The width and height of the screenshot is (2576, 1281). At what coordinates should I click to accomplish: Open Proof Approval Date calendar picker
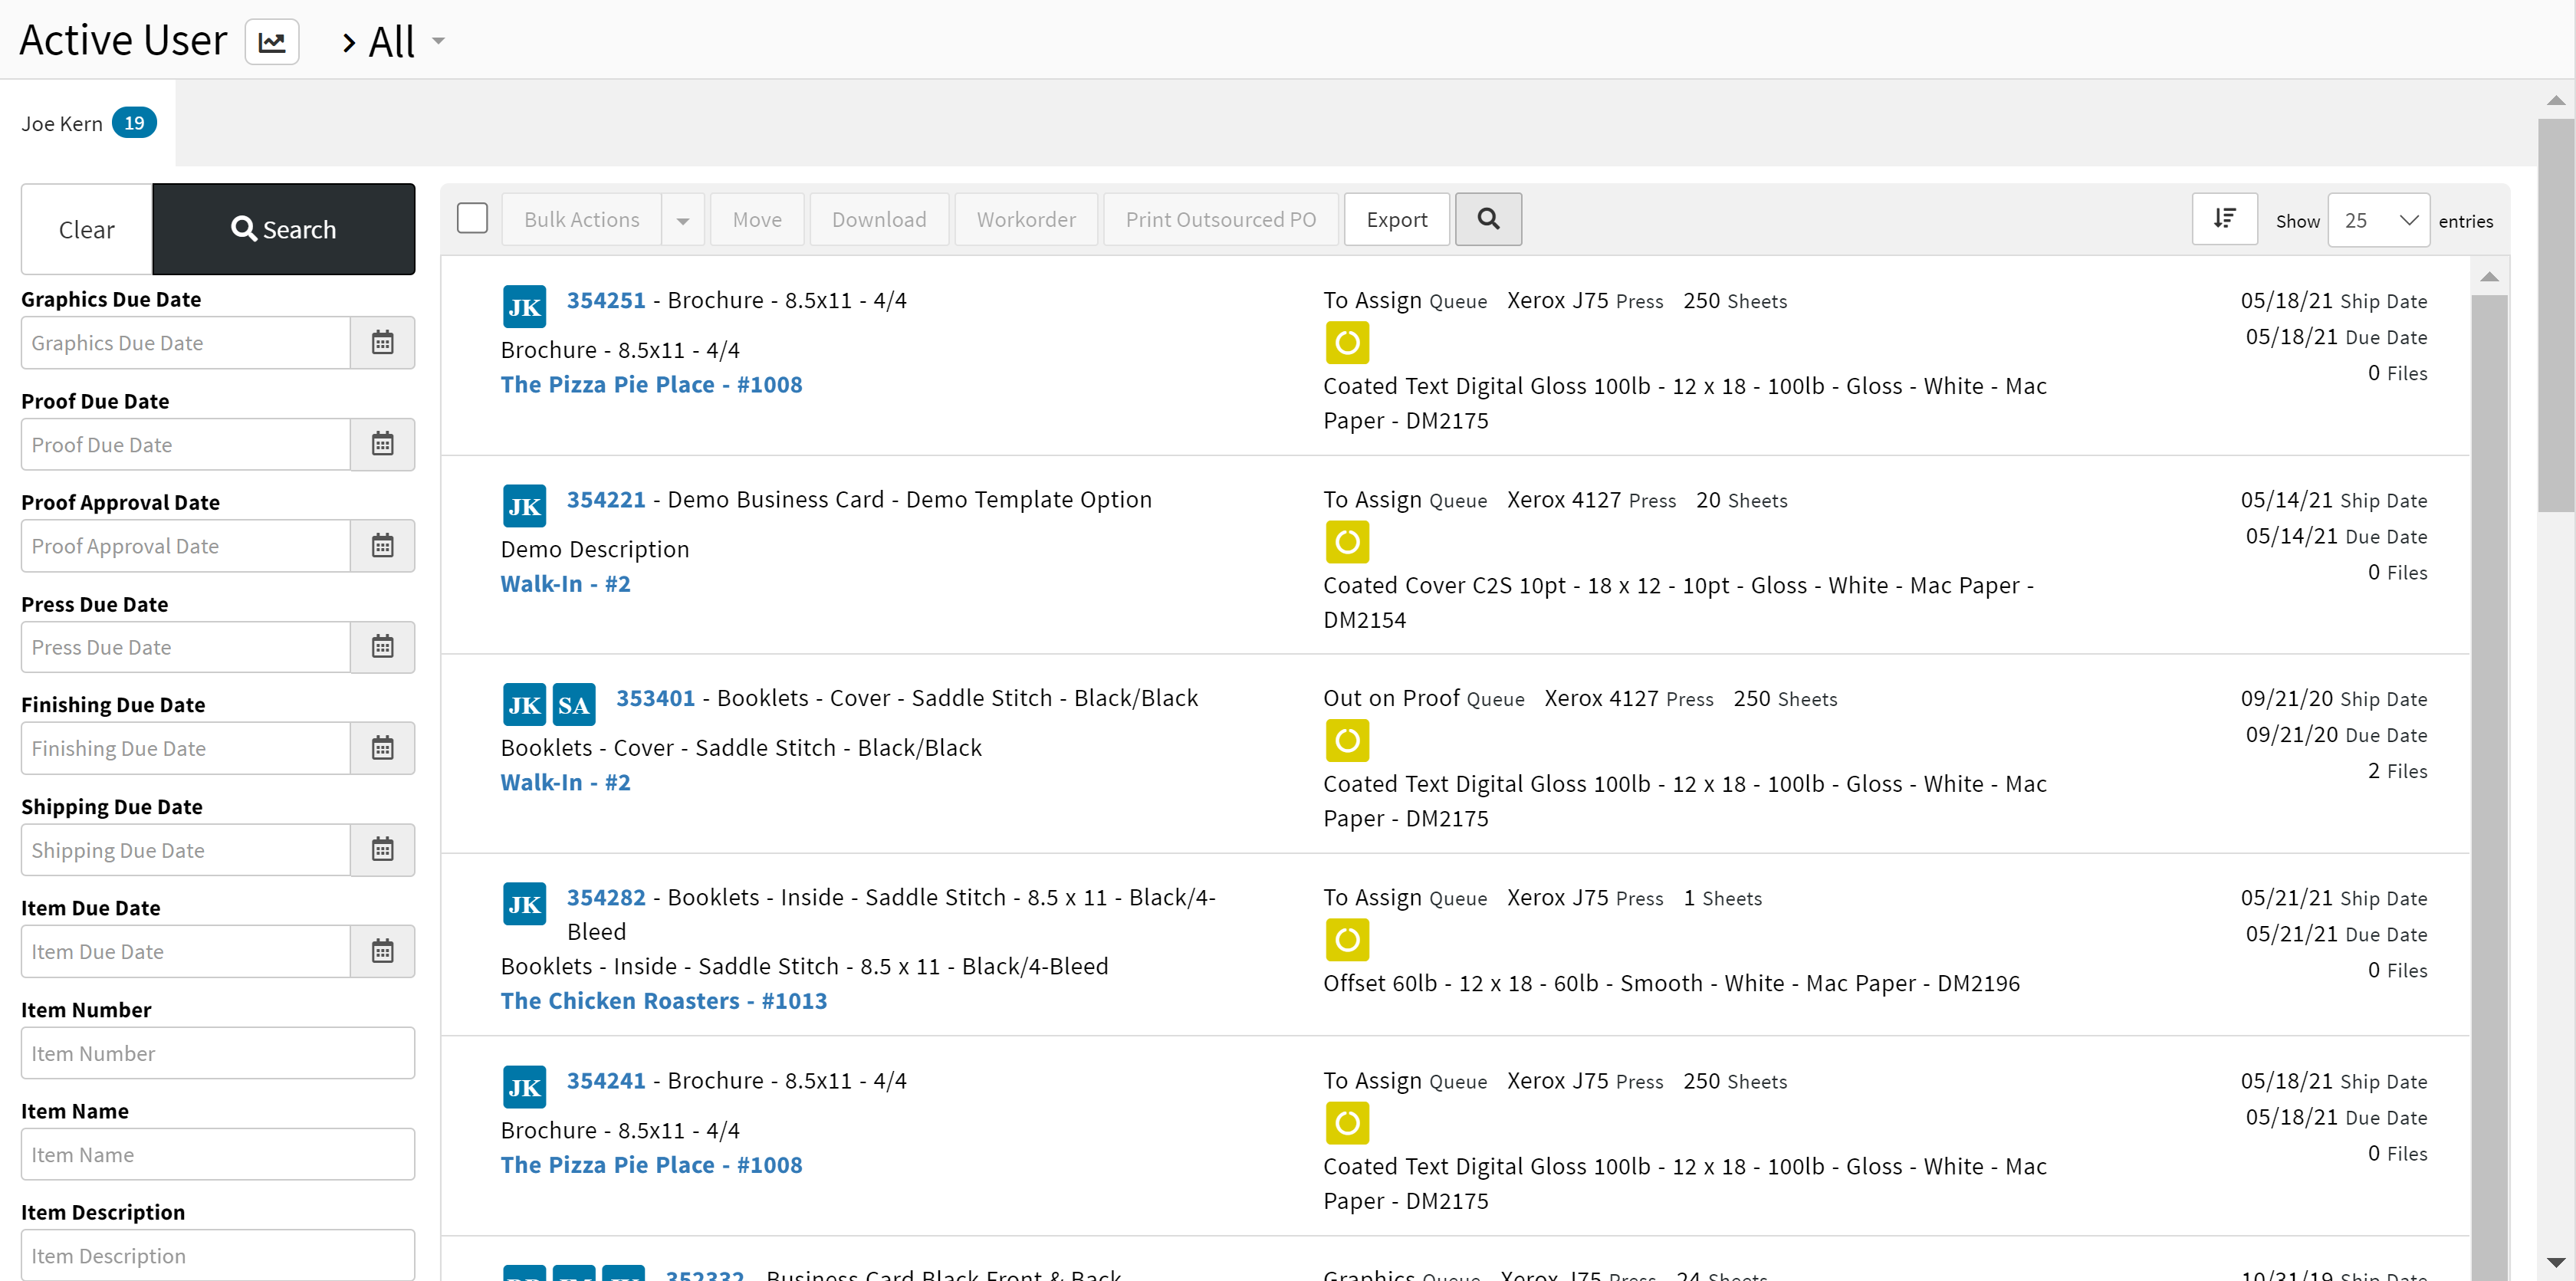382,546
